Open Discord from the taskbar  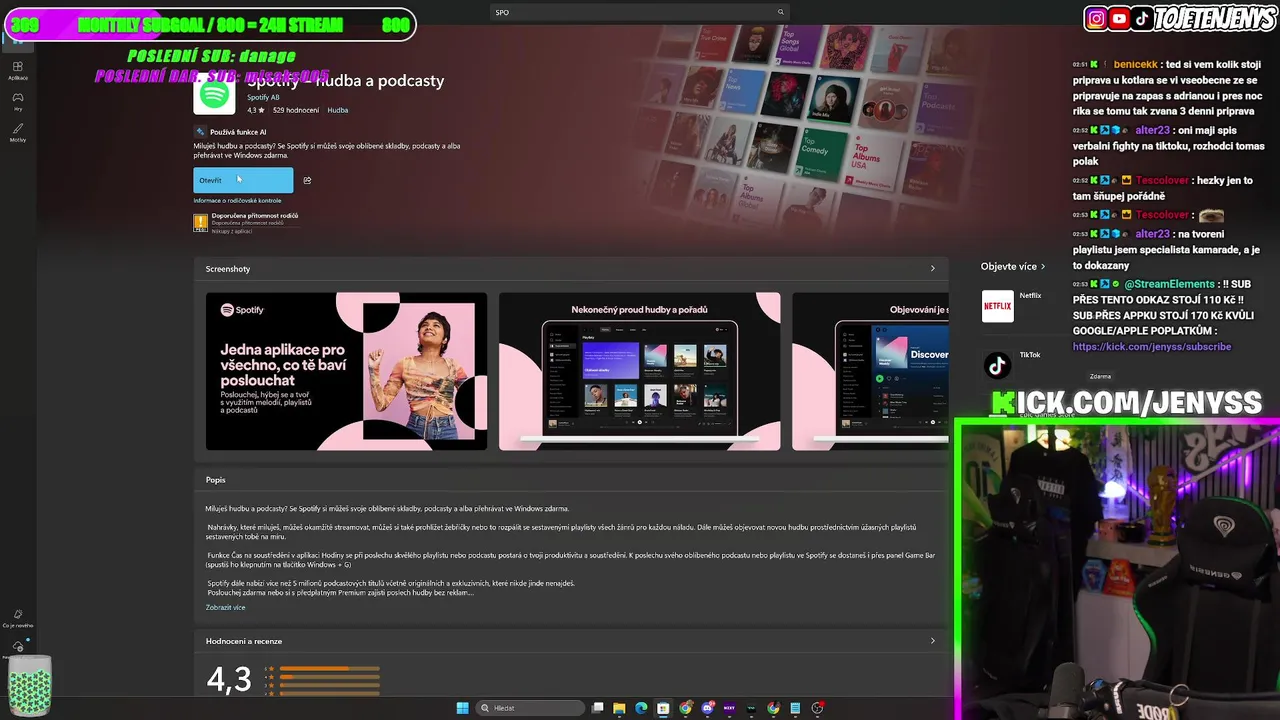707,708
